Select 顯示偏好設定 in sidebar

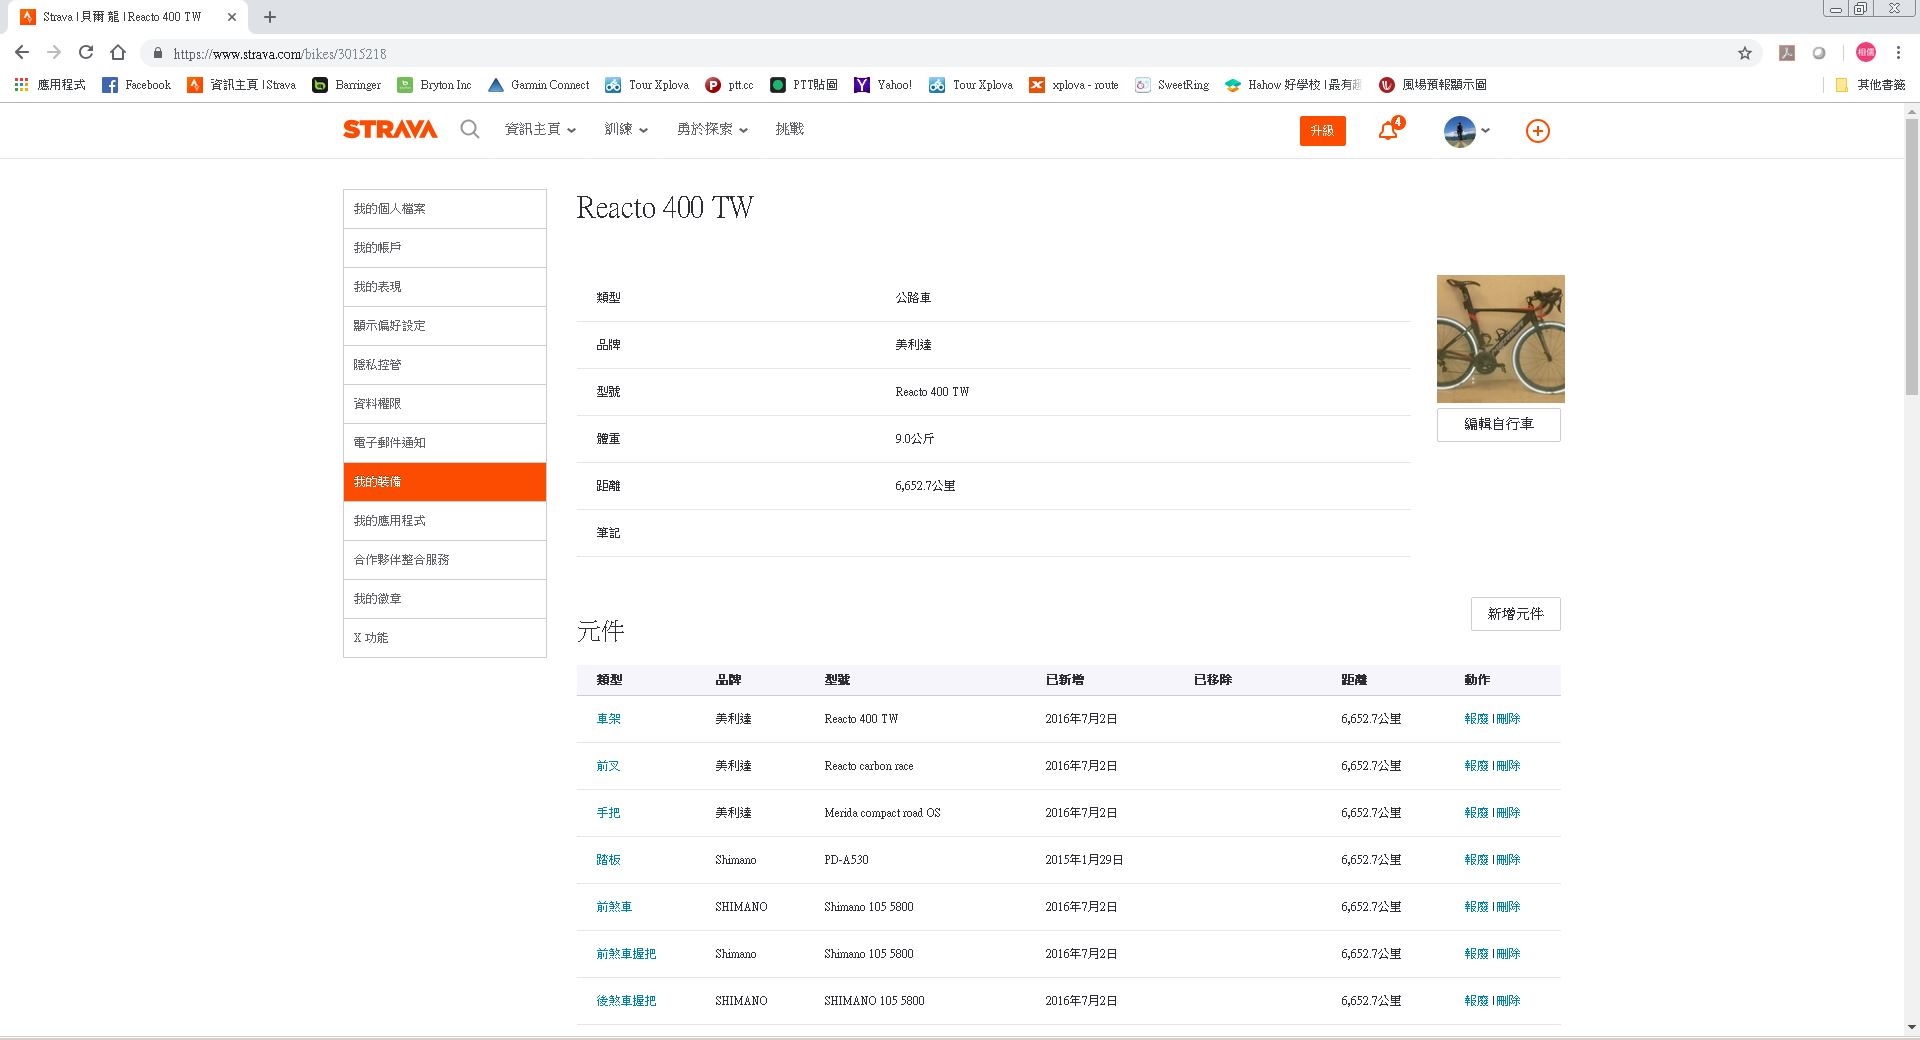(x=445, y=326)
